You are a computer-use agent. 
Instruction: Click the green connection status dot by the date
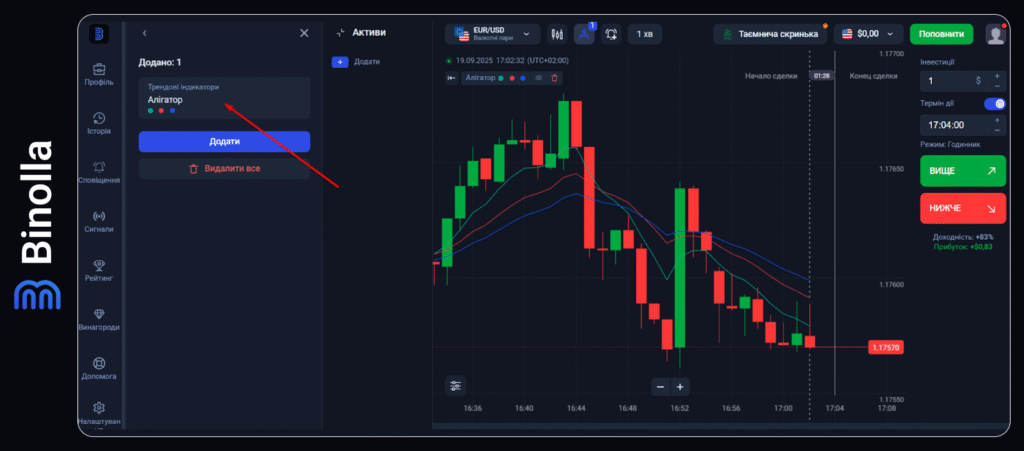449,60
